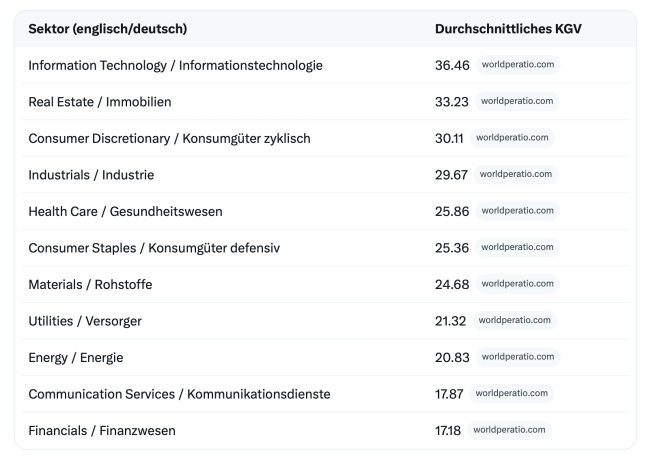Select 'Communication Services / Kommunikationsdienste' text
655x457 pixels.
tap(179, 393)
